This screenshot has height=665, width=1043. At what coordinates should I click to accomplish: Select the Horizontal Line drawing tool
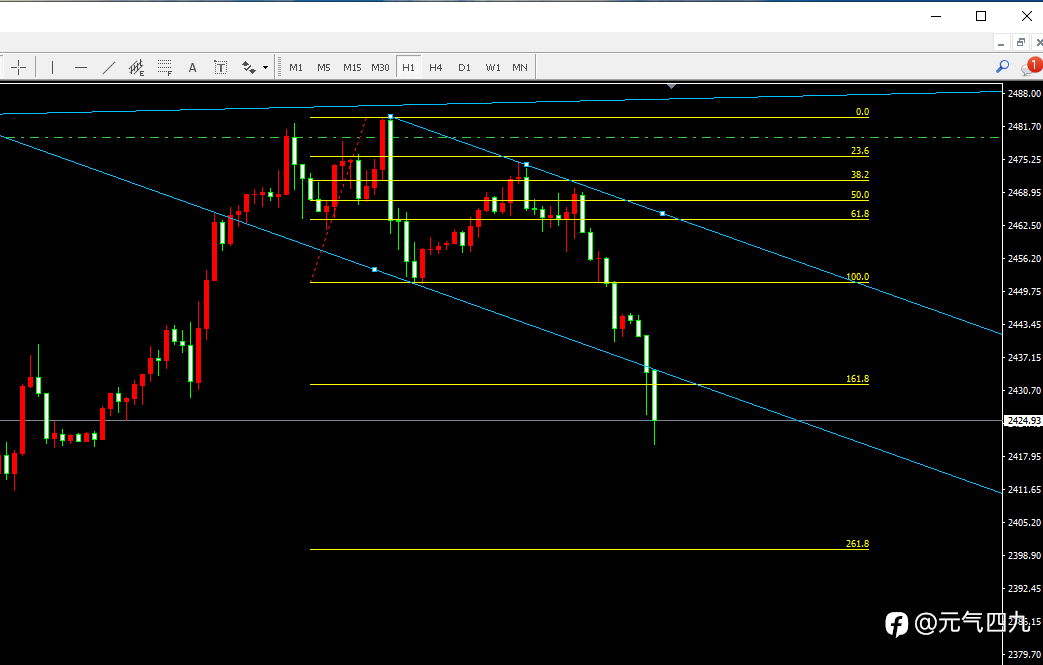tap(80, 67)
